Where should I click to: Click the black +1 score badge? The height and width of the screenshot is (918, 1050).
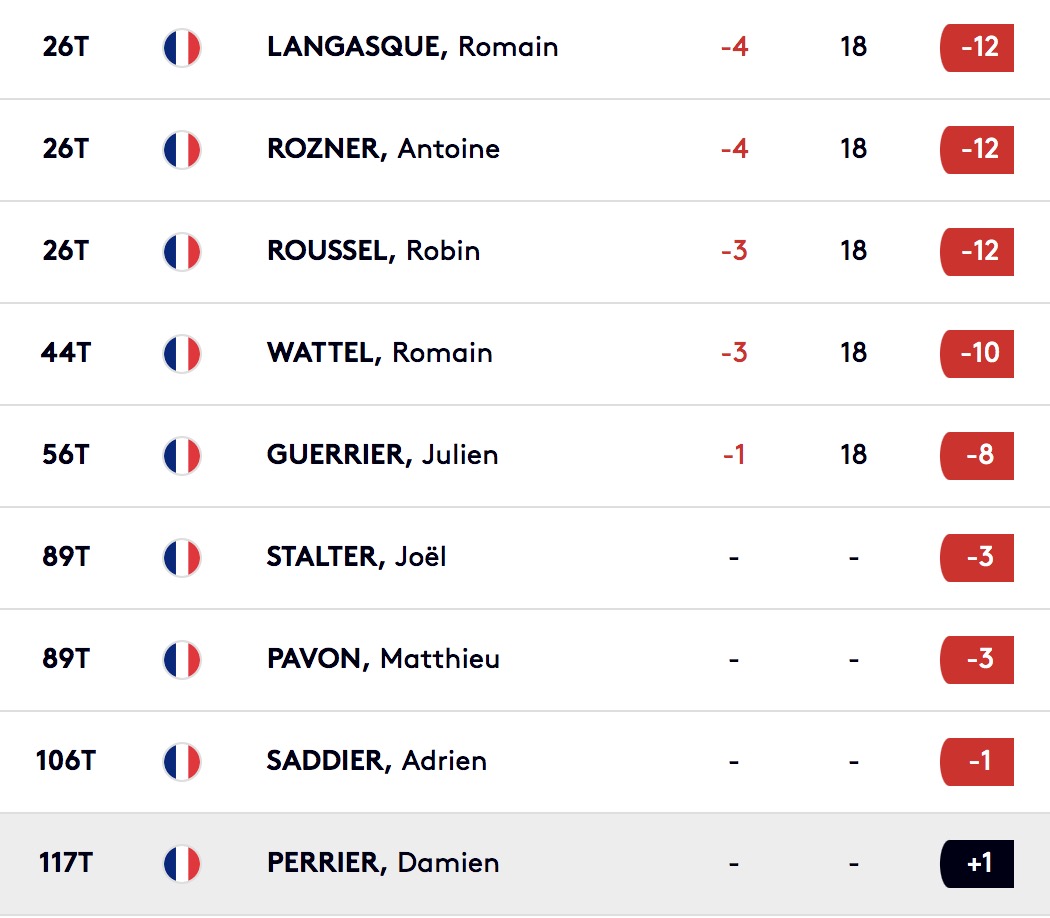pos(977,864)
